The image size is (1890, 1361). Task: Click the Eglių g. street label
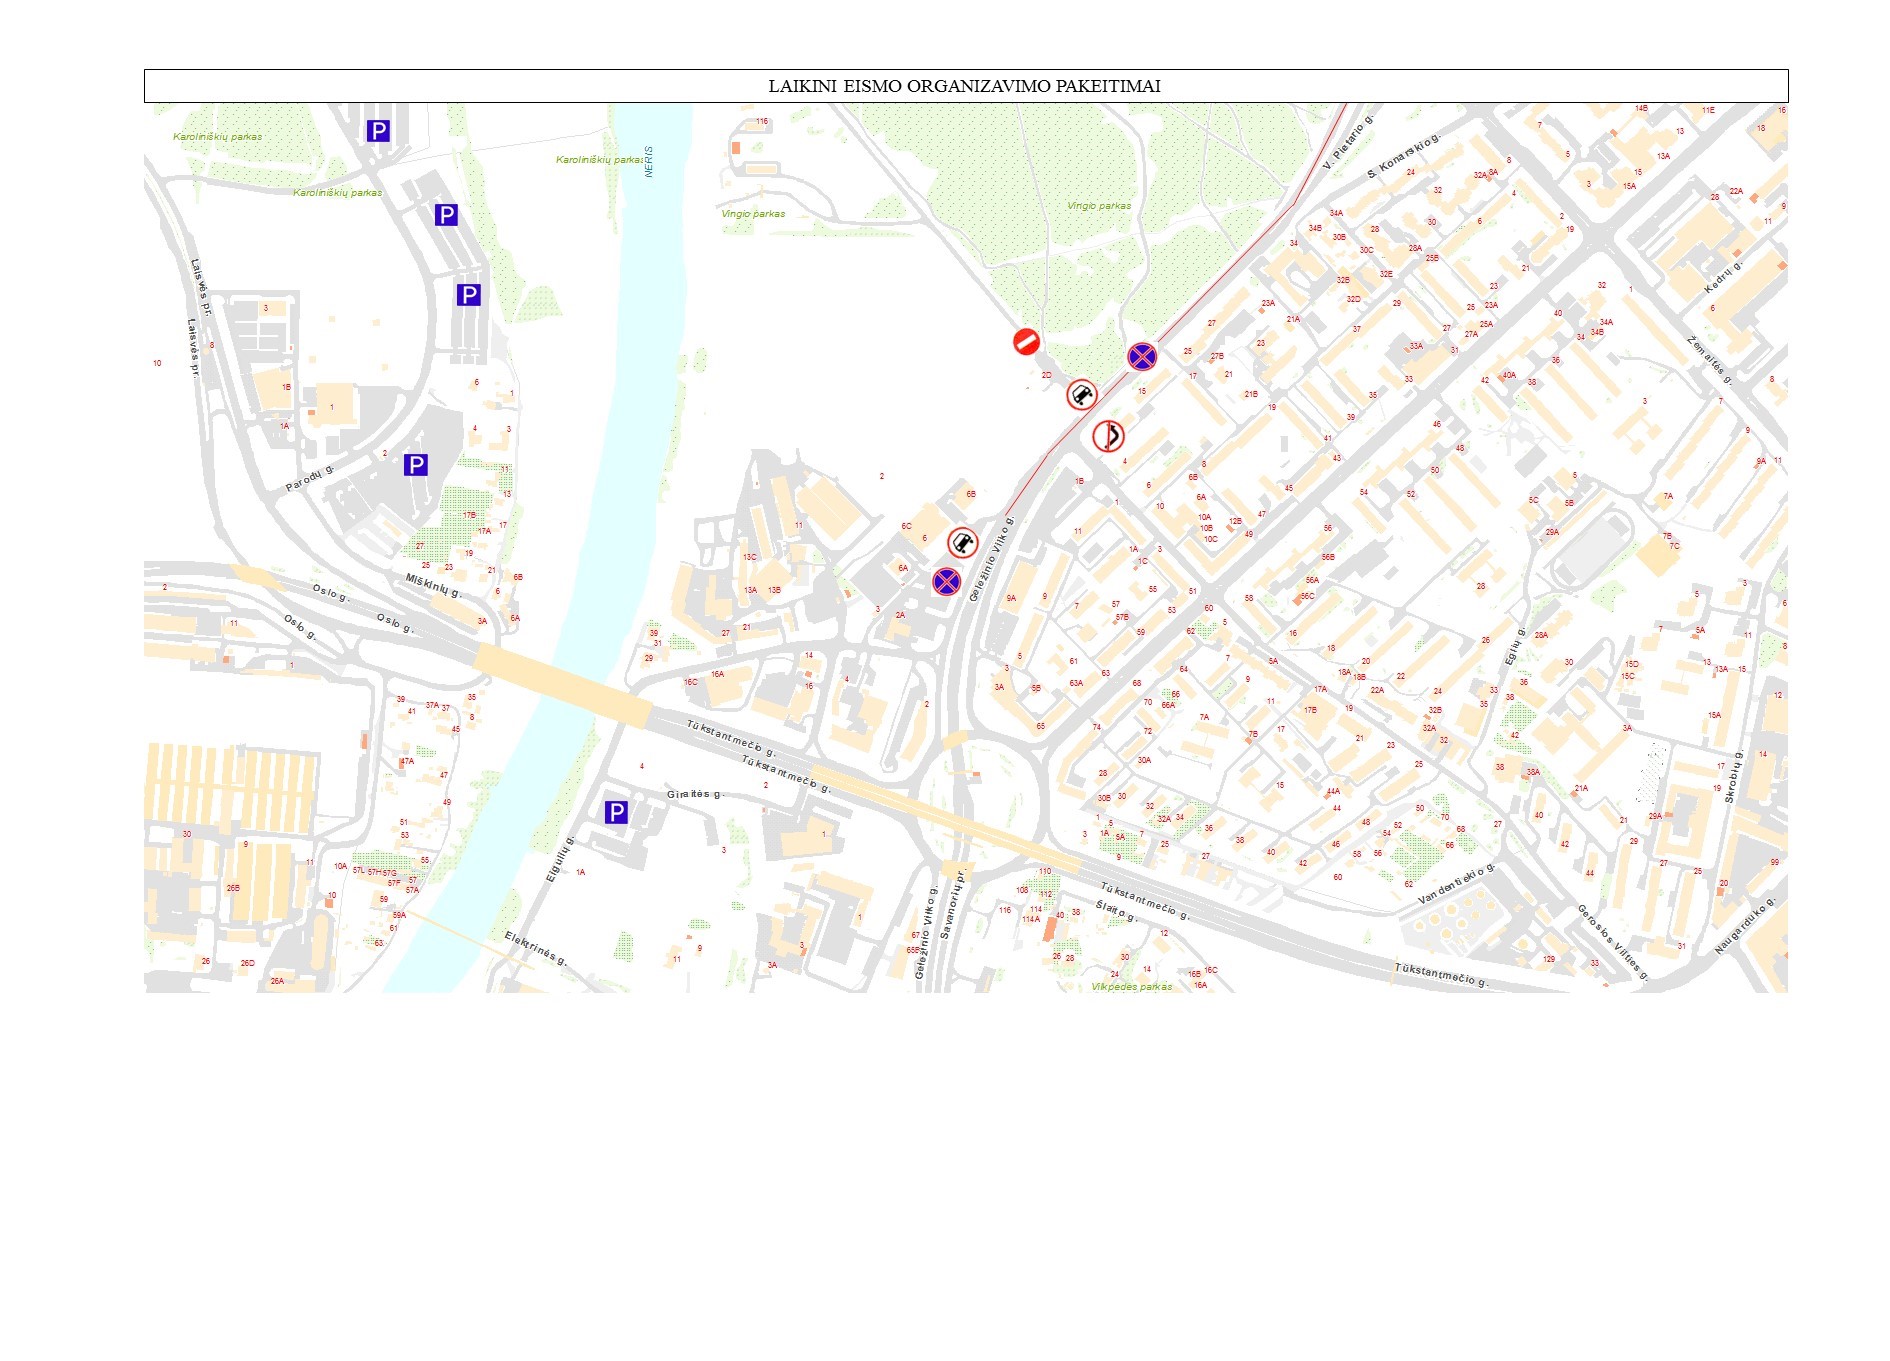pyautogui.click(x=1516, y=646)
